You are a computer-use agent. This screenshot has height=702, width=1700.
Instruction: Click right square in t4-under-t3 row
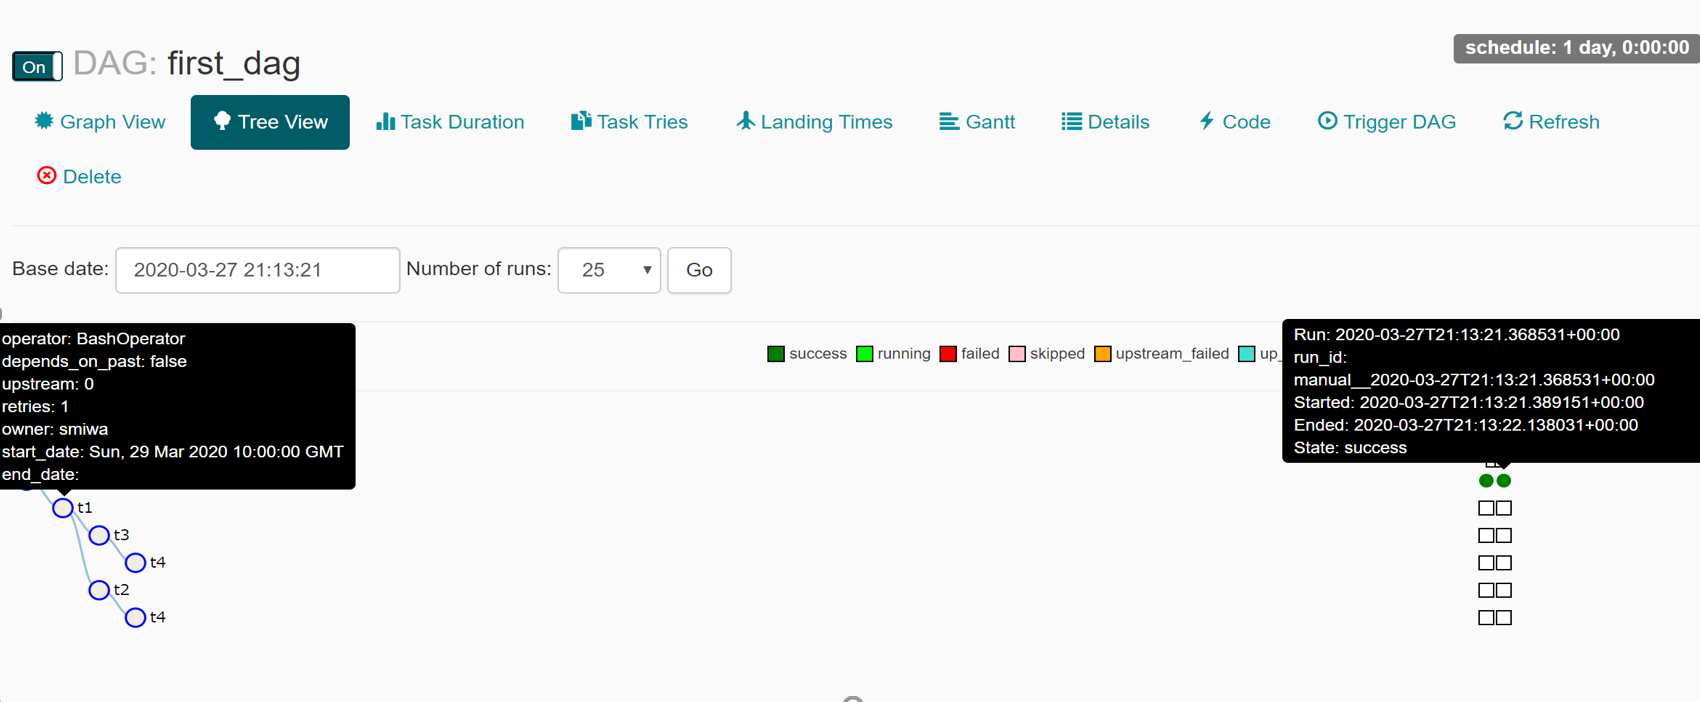pyautogui.click(x=1504, y=563)
